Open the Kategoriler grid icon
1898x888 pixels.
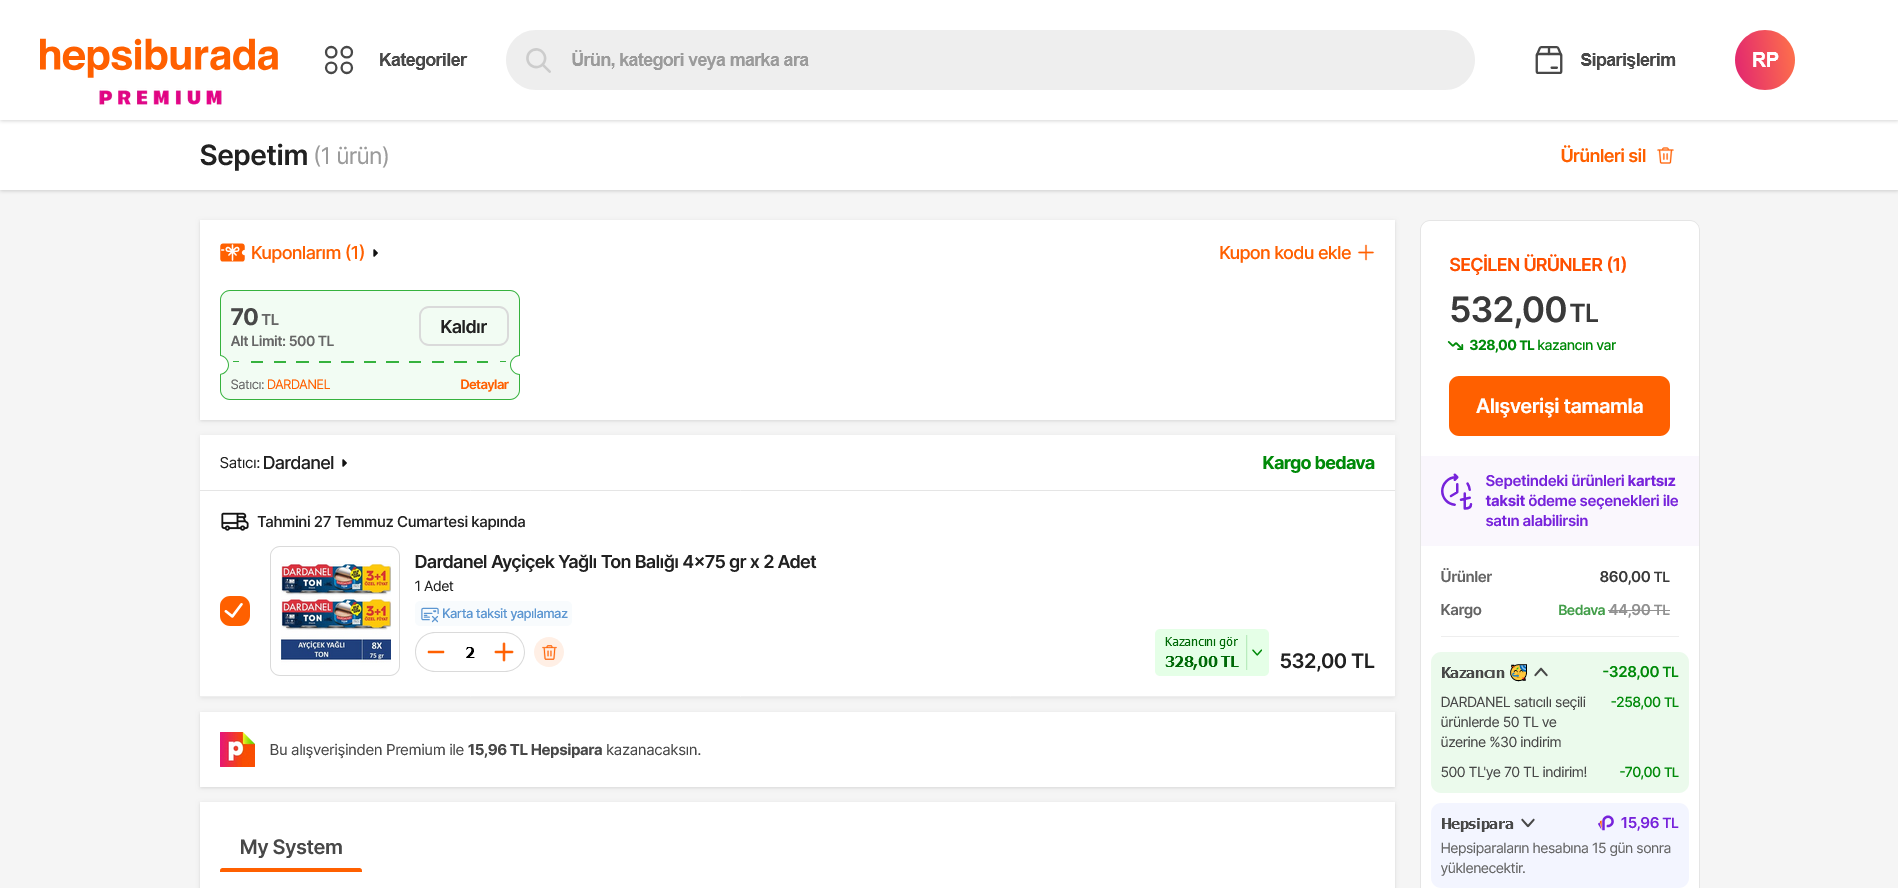click(x=339, y=60)
